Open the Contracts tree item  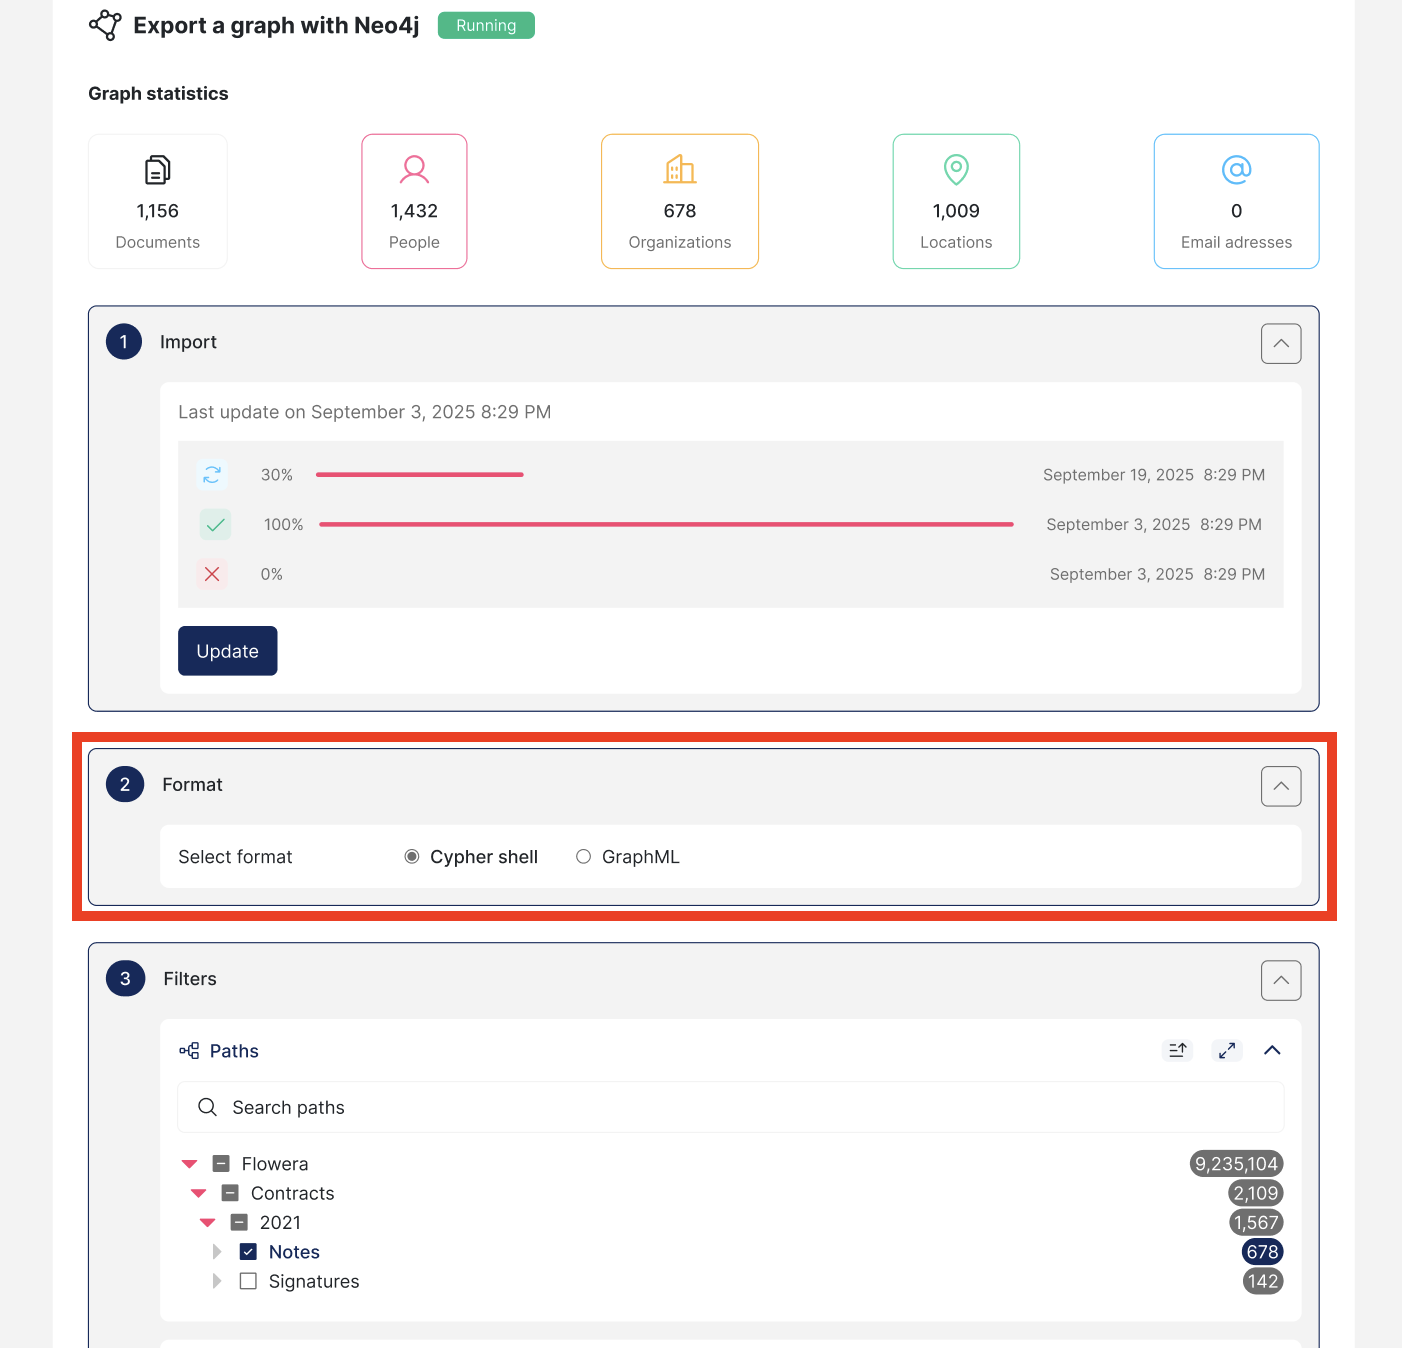pyautogui.click(x=293, y=1193)
